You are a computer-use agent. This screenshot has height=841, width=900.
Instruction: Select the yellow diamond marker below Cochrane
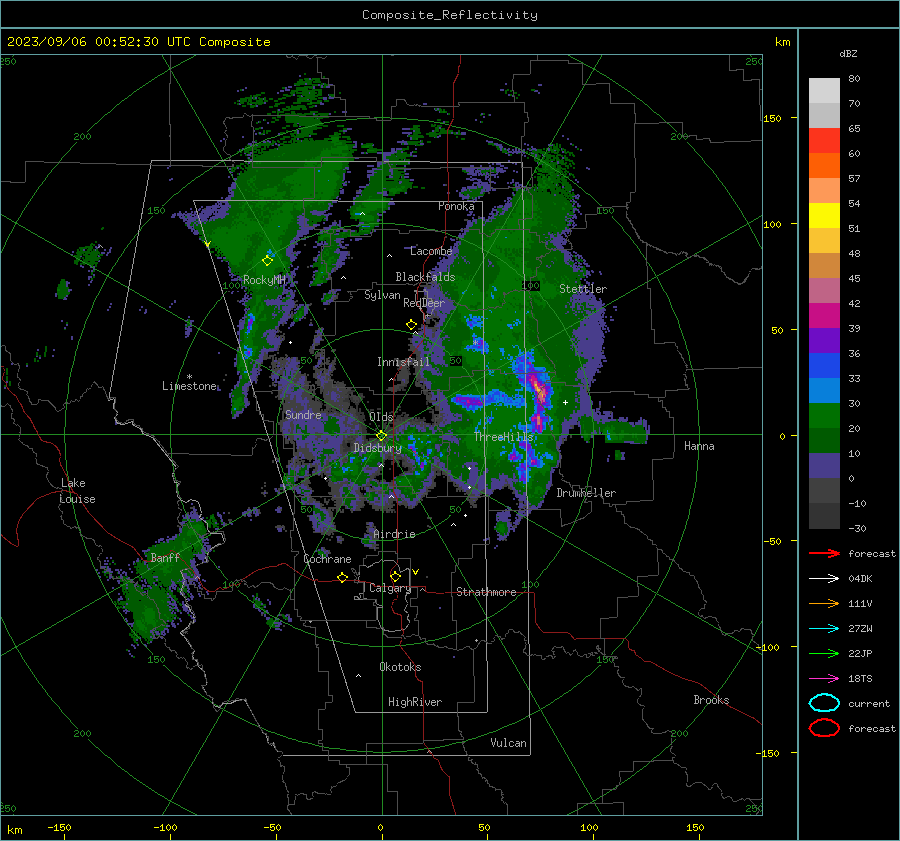pos(342,578)
